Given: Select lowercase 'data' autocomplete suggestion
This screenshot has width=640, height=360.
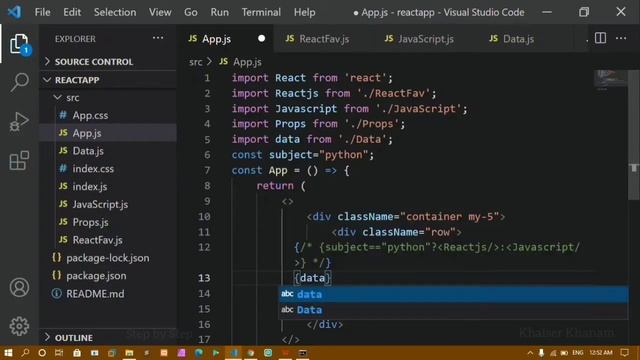Looking at the screenshot, I should tap(453, 294).
